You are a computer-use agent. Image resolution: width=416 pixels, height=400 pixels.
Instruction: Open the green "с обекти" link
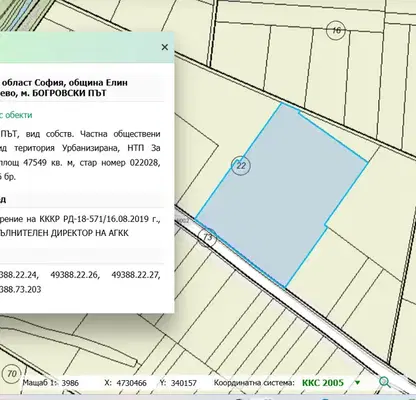pos(16,115)
